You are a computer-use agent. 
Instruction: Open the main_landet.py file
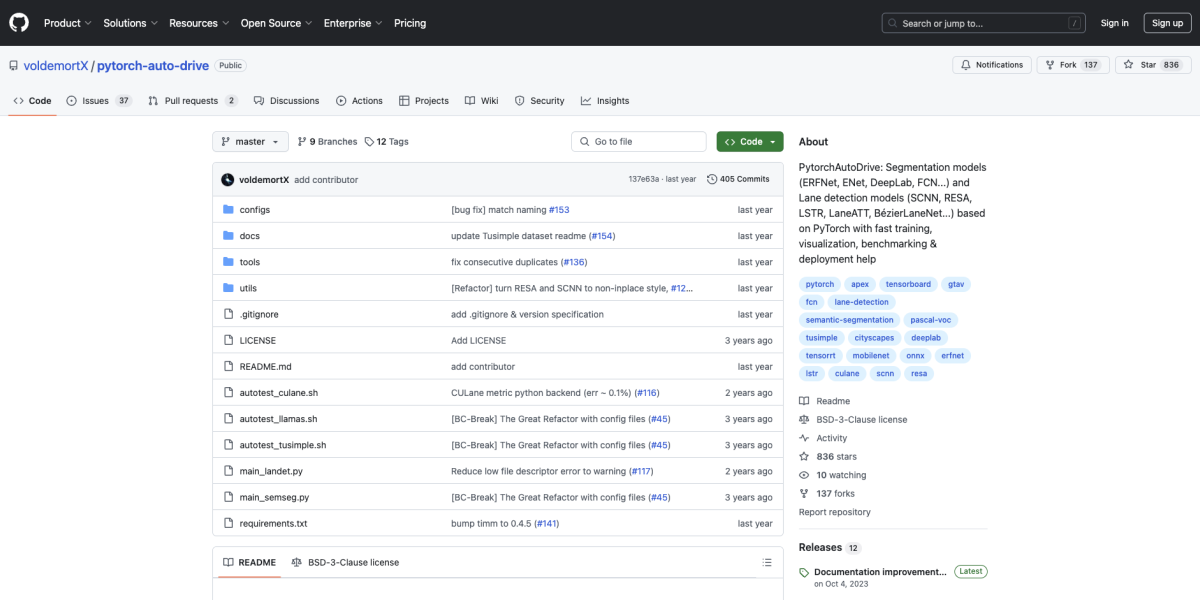coord(271,471)
